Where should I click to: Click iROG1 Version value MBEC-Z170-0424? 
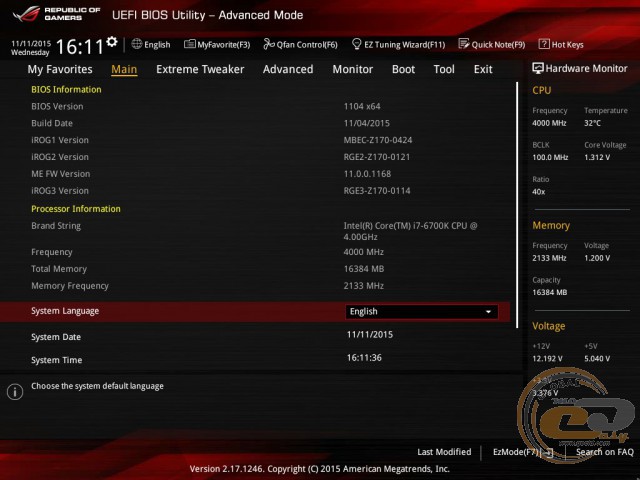(378, 140)
